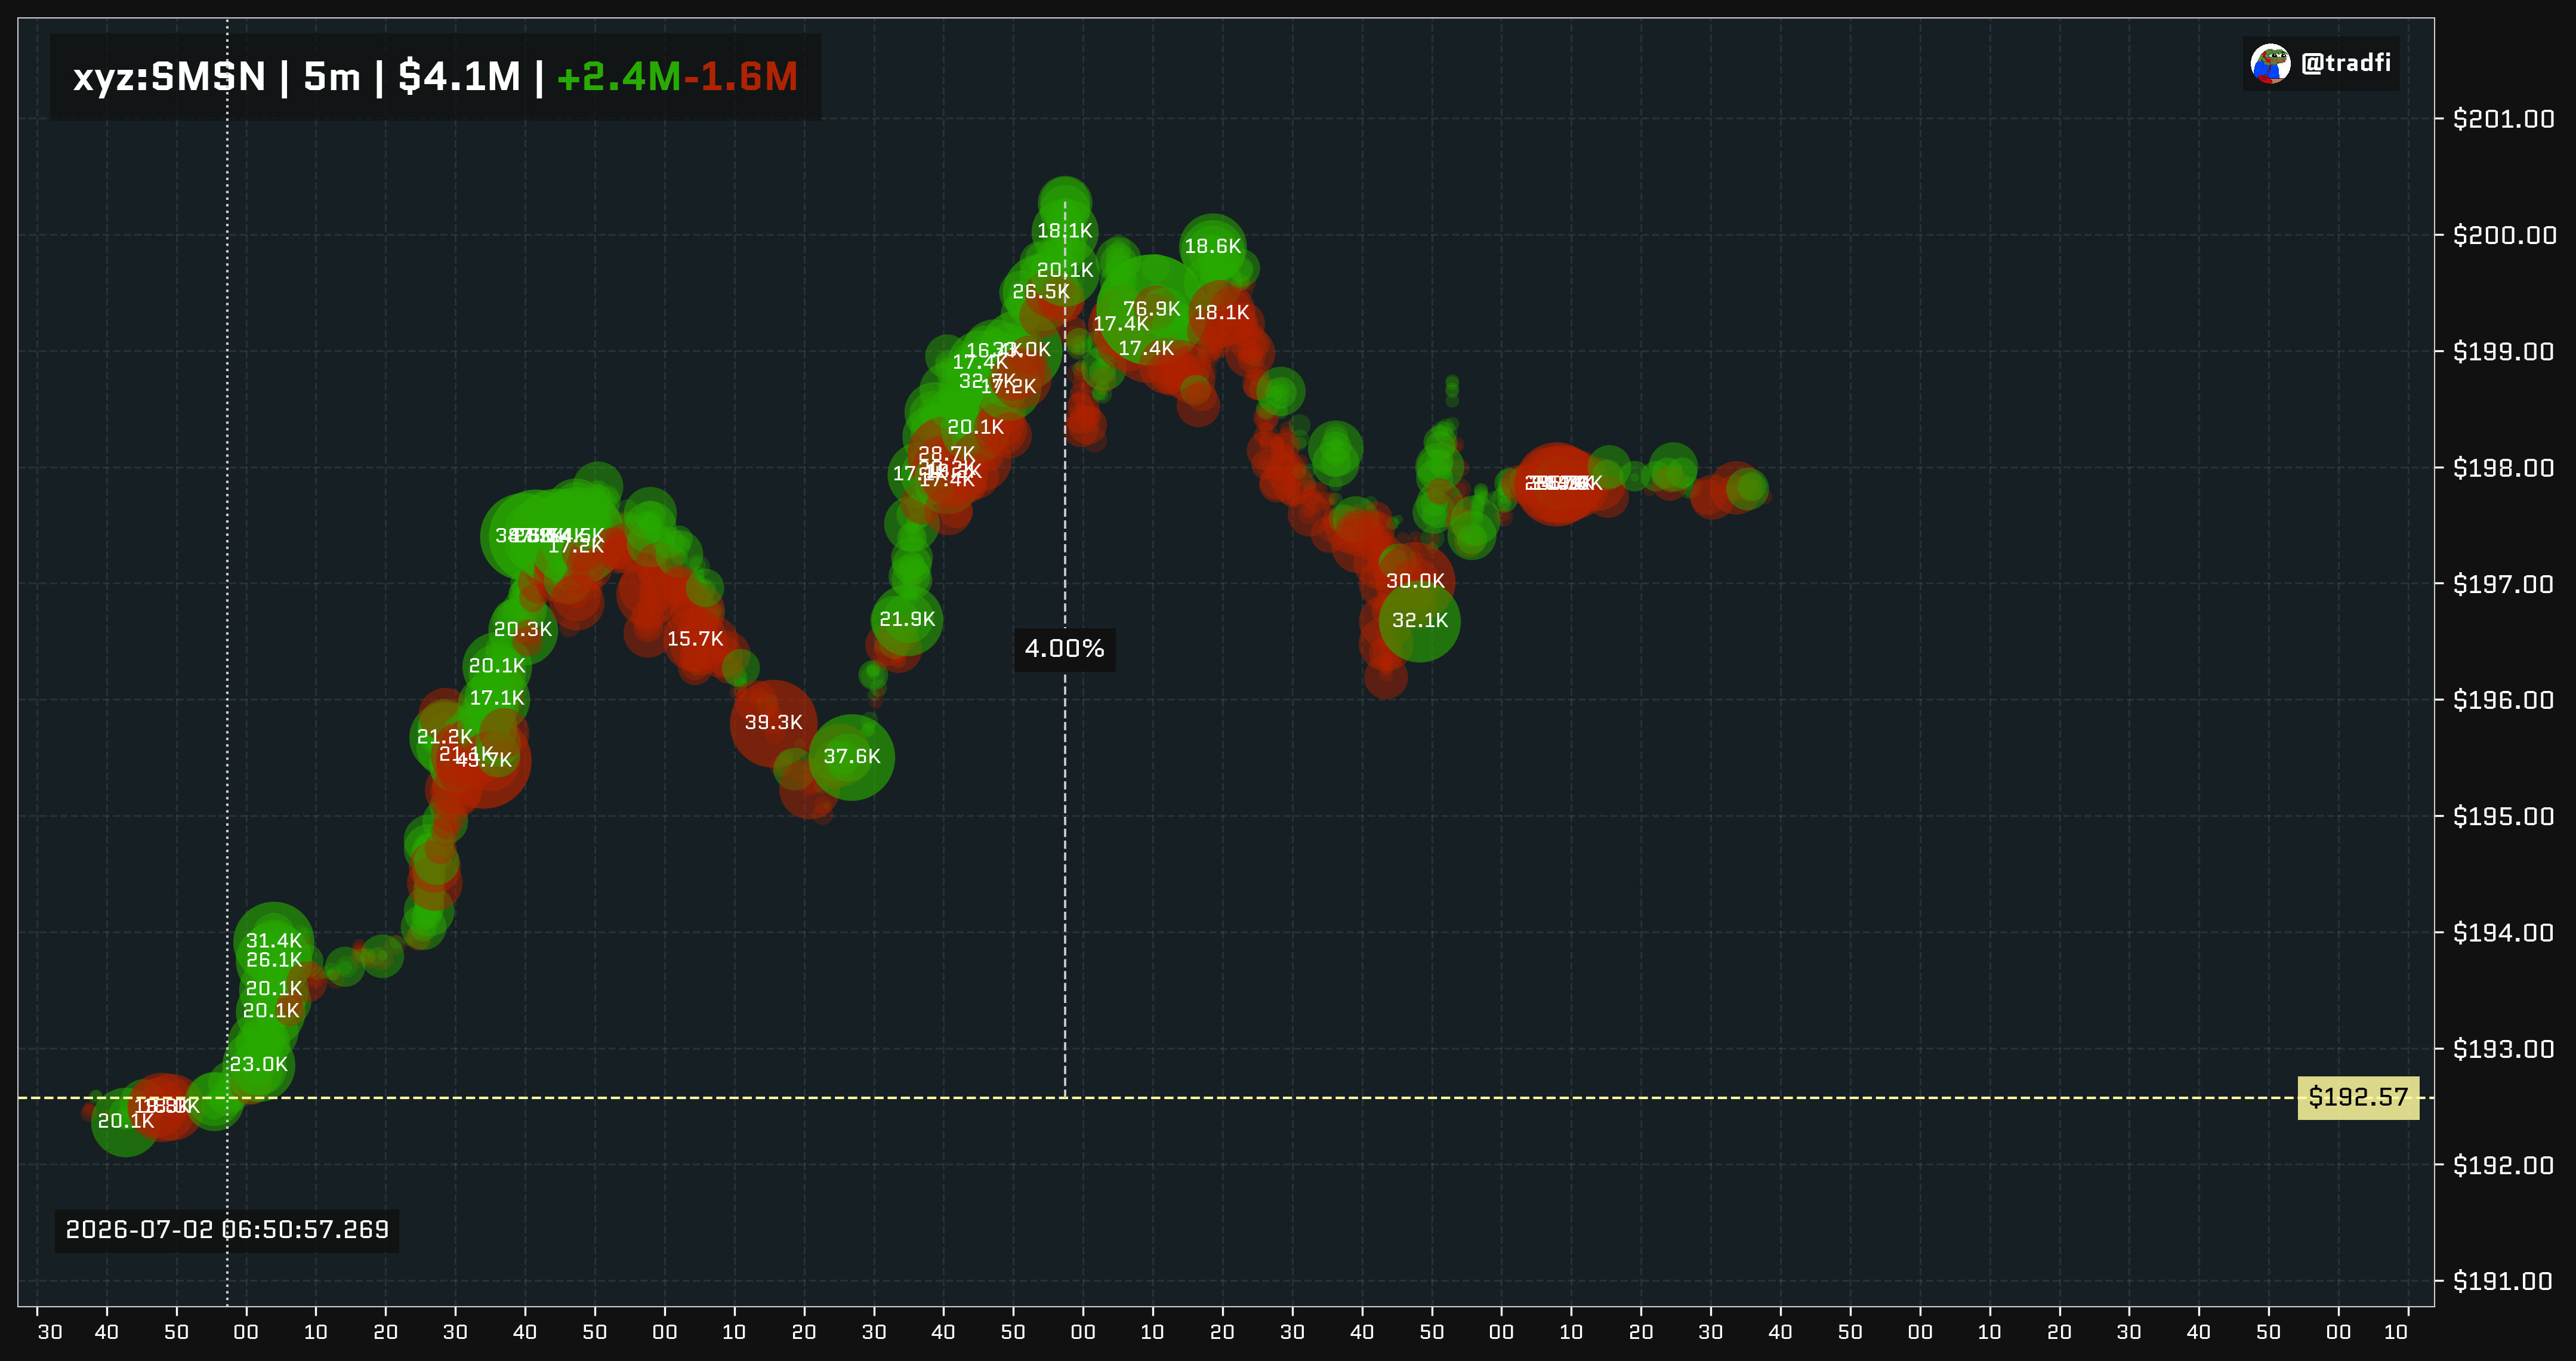The width and height of the screenshot is (2576, 1361).
Task: Click the $4.1M total volume label
Action: 459,77
